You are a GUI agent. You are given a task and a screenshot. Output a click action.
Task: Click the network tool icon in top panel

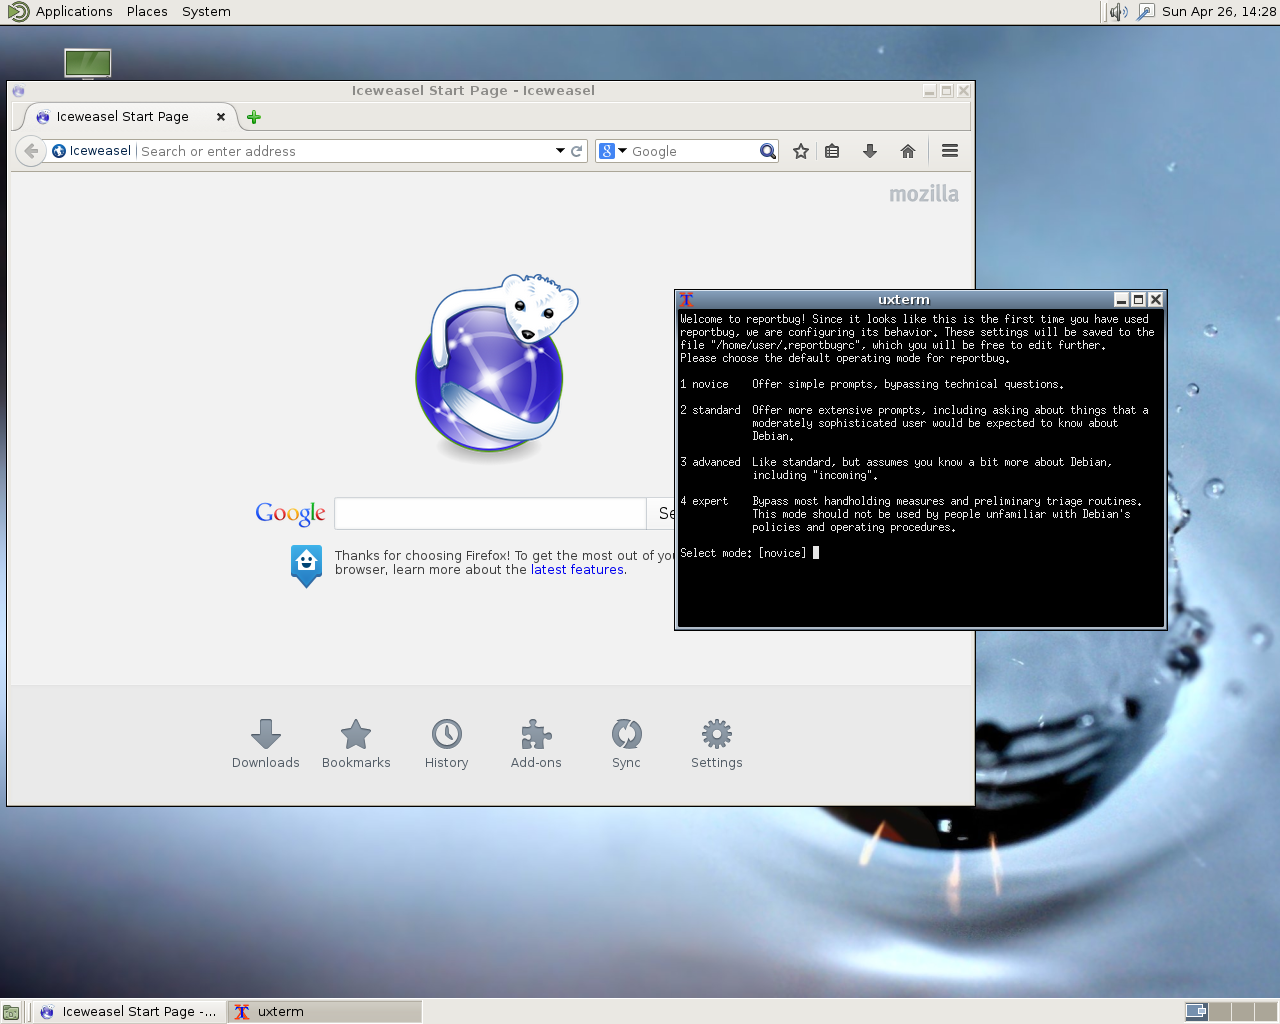[x=1146, y=11]
